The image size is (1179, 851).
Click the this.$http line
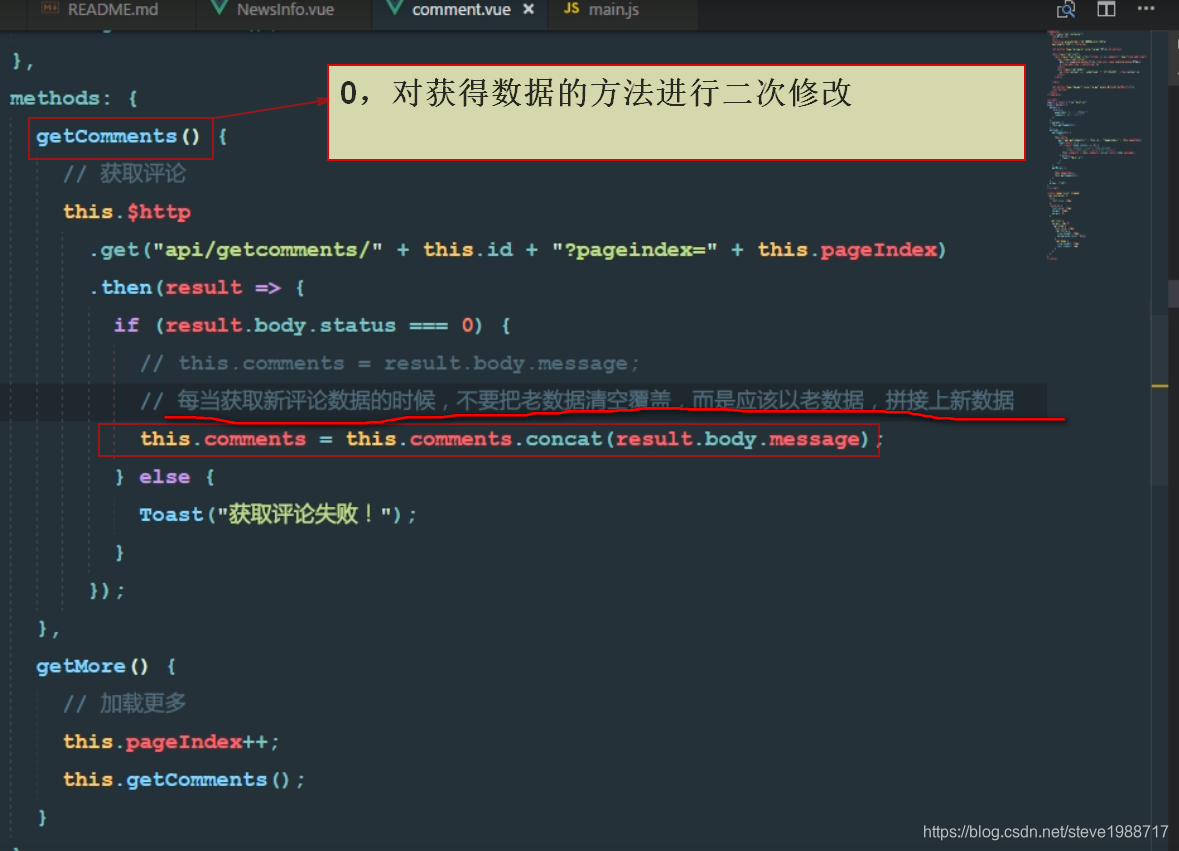pos(126,212)
